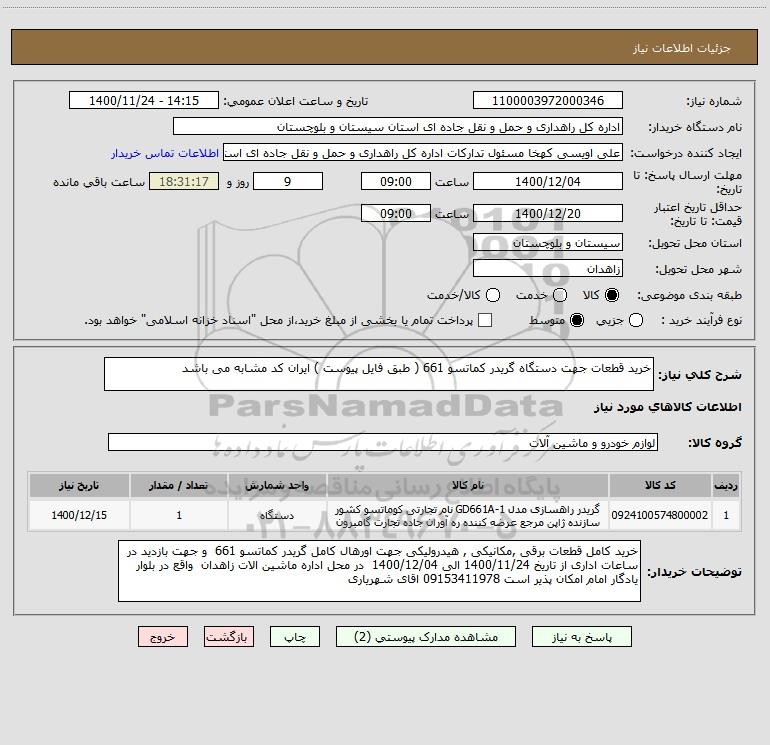Open مشاهده مدارک پیوستی (2) button
Screen dimensions: 770x745
[426, 637]
